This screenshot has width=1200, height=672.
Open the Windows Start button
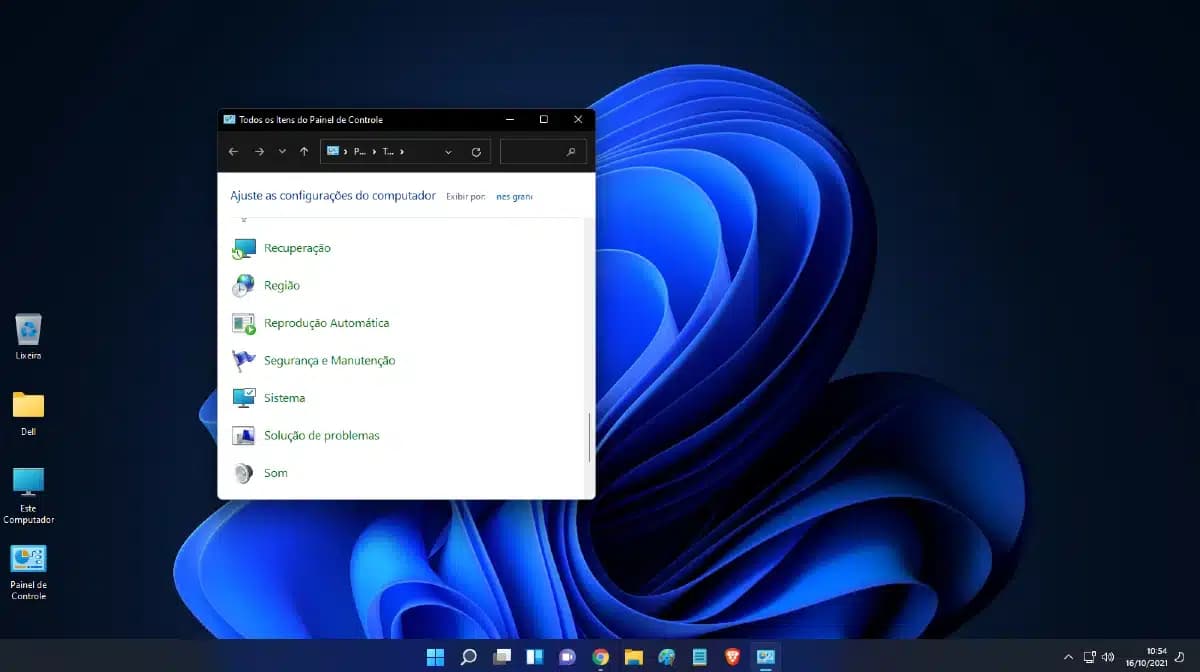tap(436, 657)
